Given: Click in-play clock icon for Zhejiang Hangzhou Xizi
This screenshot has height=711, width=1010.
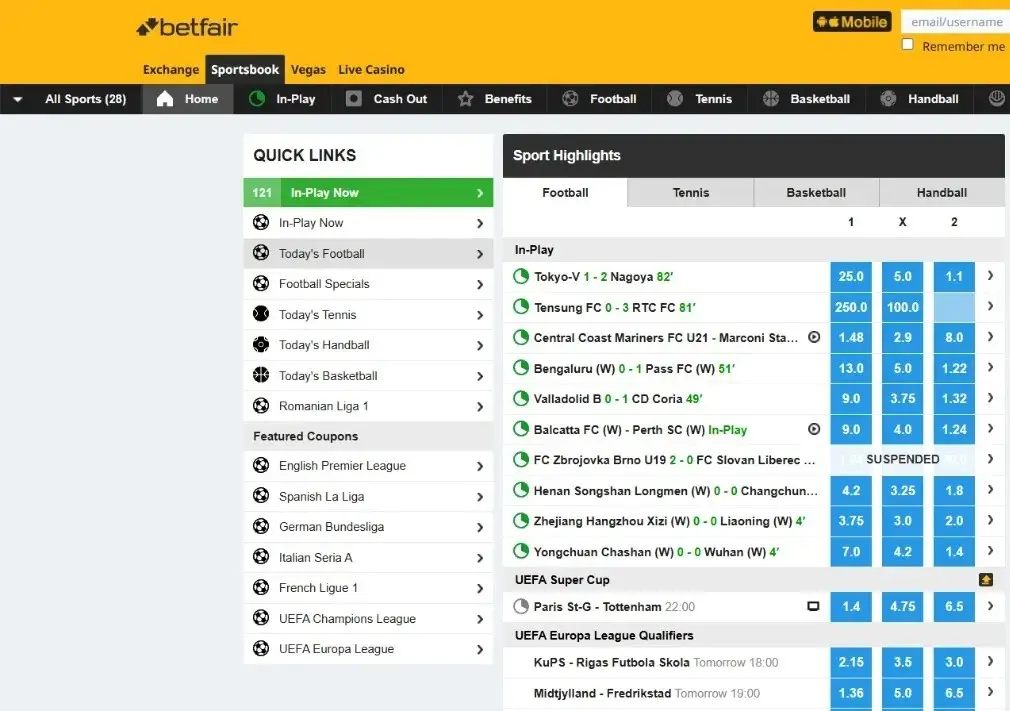Looking at the screenshot, I should [520, 520].
